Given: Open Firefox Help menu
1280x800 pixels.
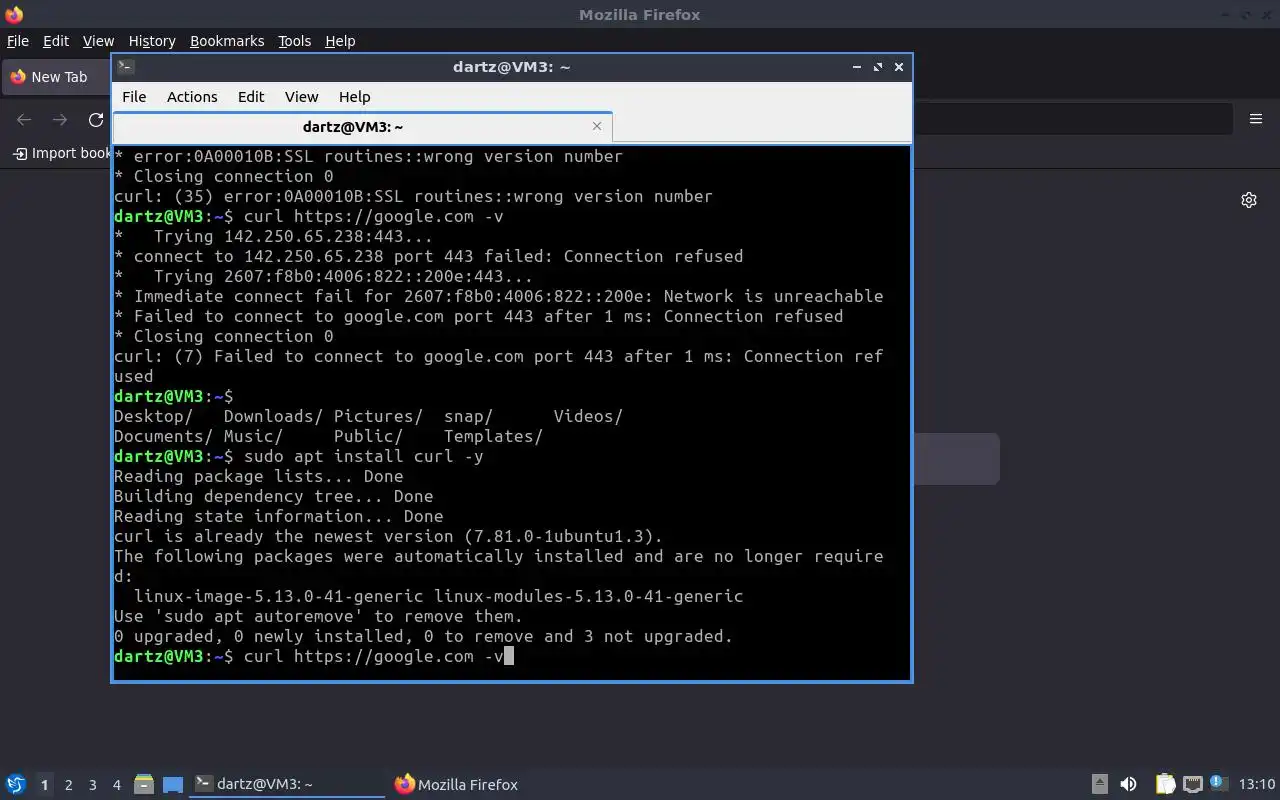Looking at the screenshot, I should (340, 41).
